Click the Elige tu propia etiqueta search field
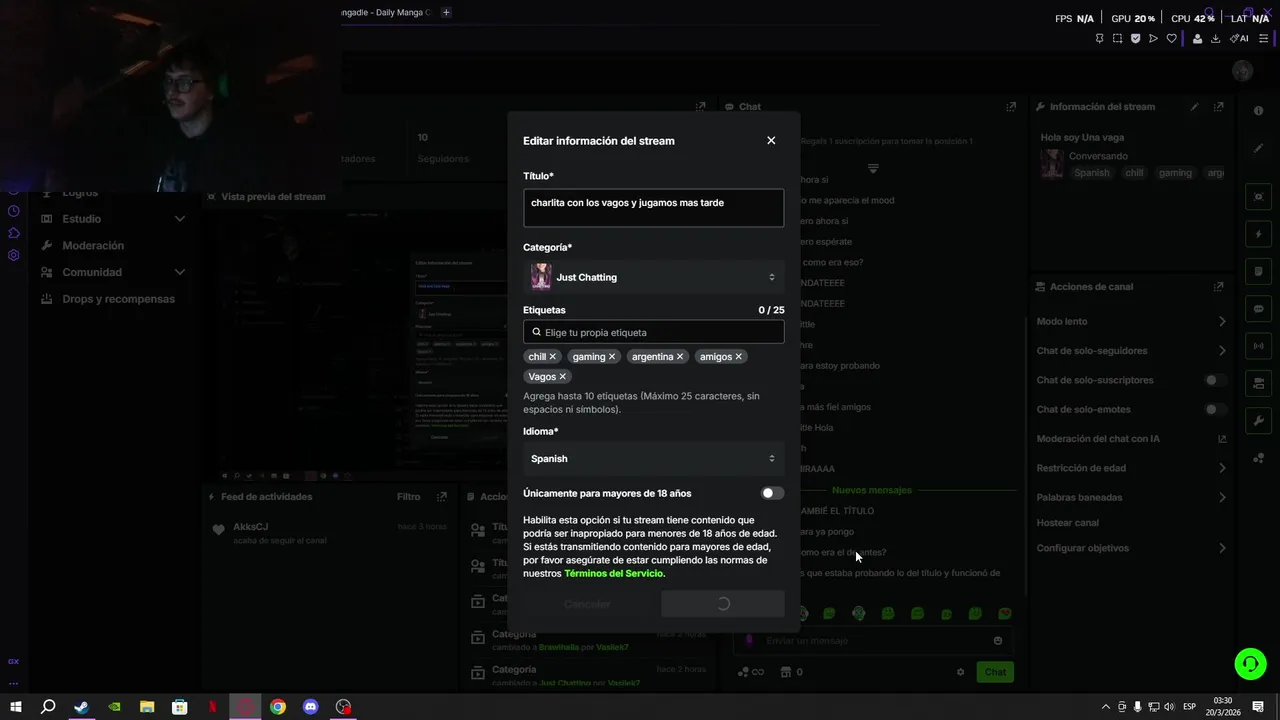 (653, 332)
